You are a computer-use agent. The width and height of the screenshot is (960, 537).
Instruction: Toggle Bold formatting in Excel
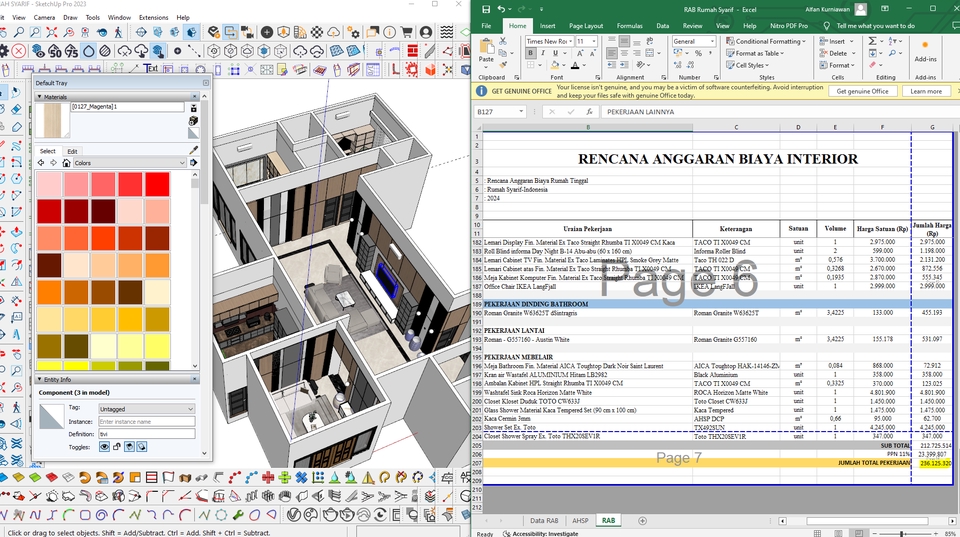click(x=531, y=53)
